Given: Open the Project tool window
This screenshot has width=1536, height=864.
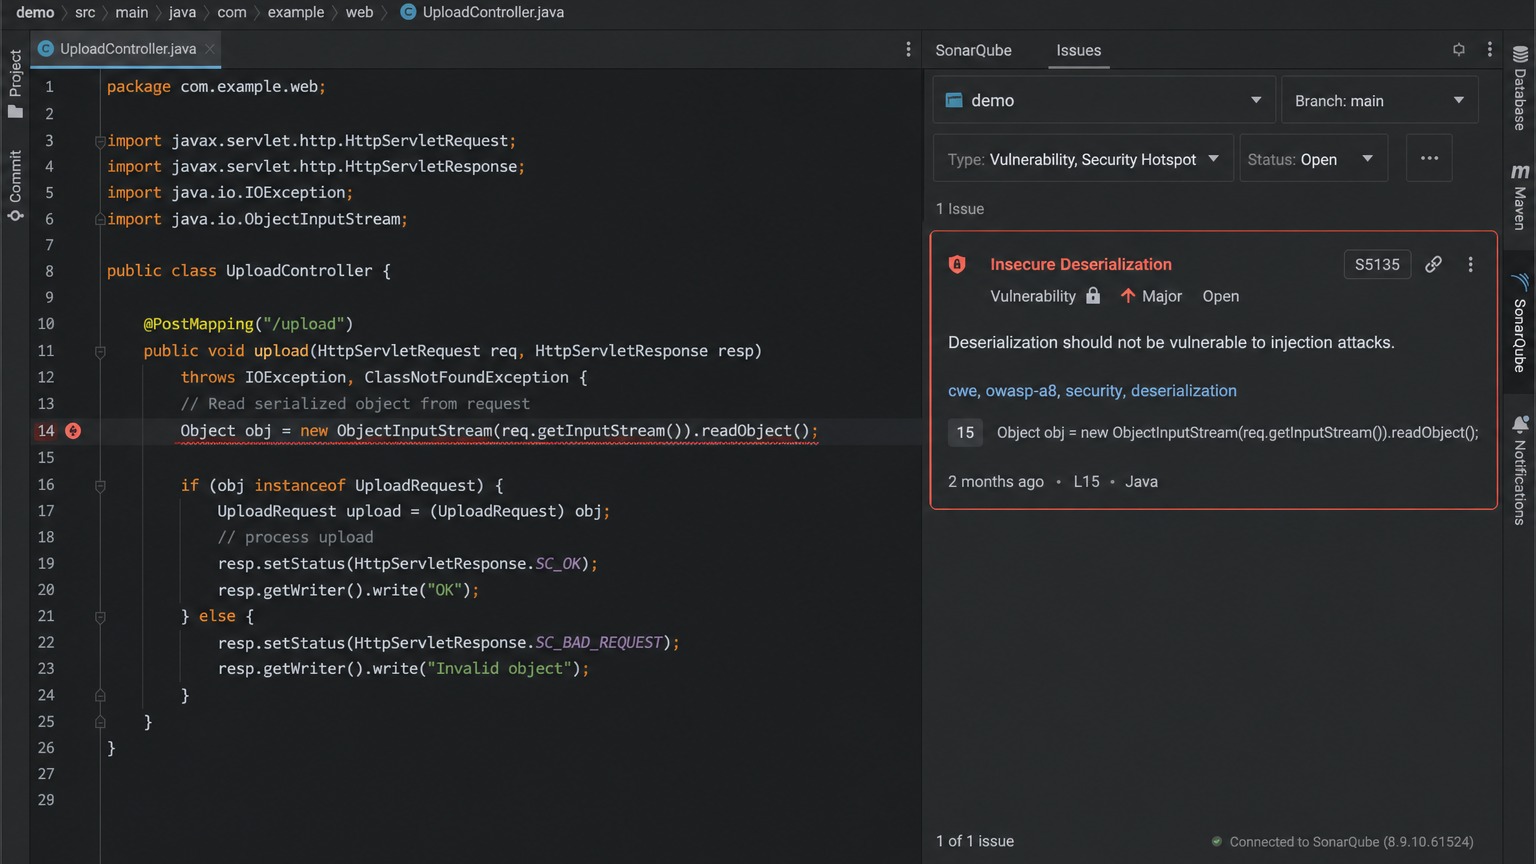Looking at the screenshot, I should [15, 84].
